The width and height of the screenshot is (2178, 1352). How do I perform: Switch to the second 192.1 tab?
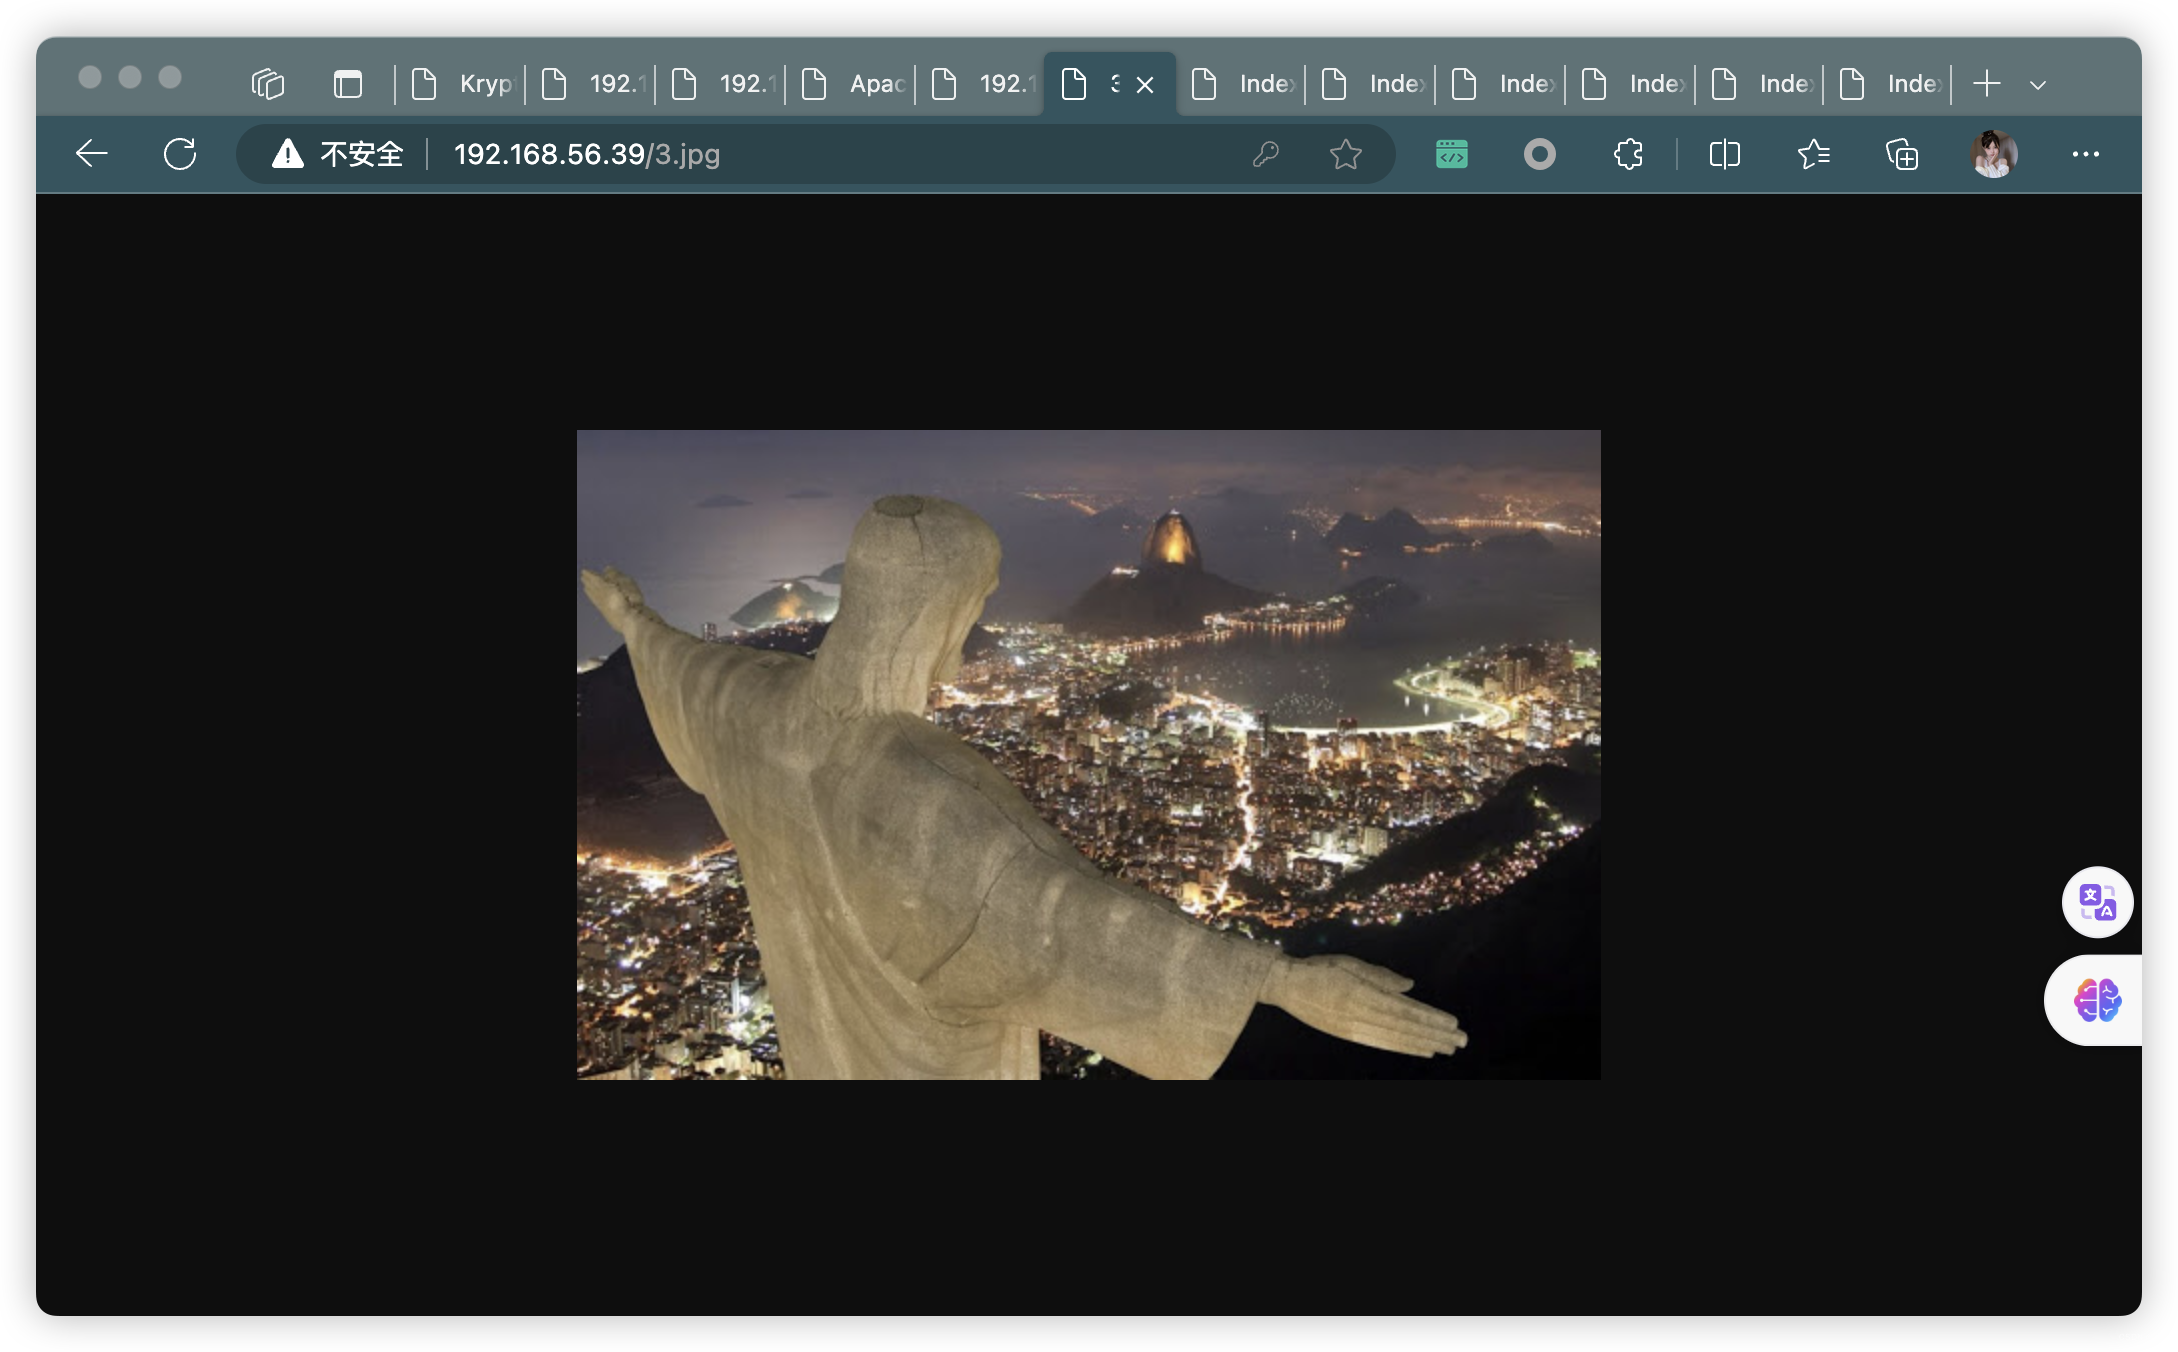(x=722, y=84)
